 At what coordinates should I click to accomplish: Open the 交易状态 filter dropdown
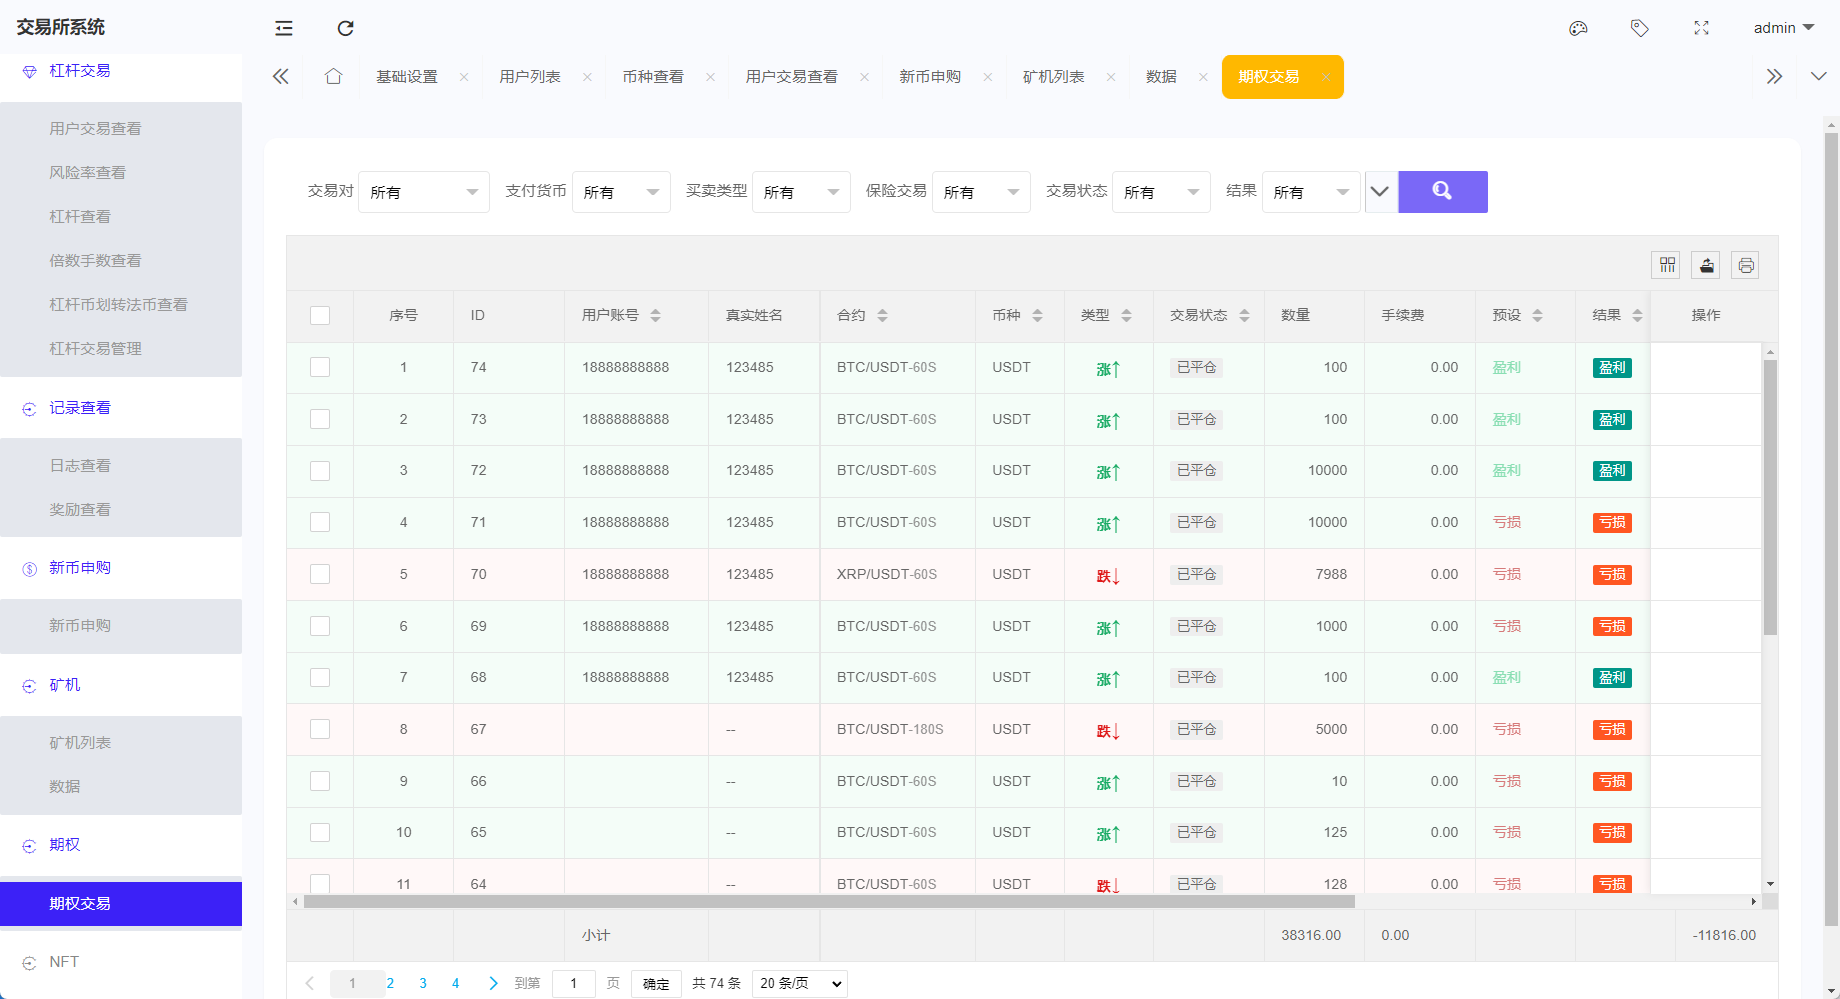[1161, 192]
